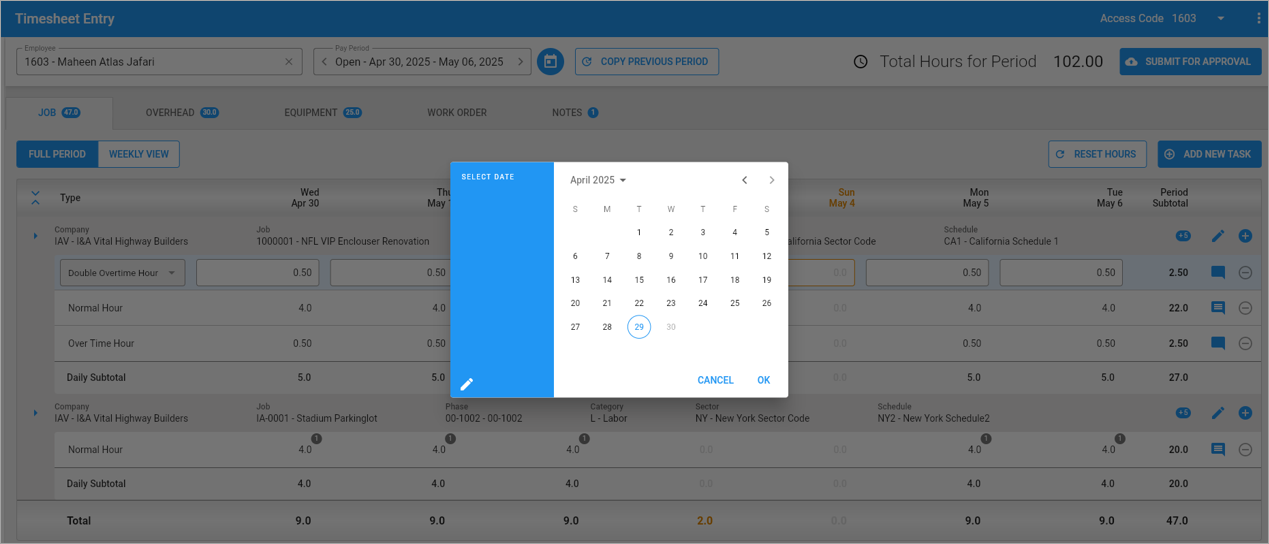Click Copy Previous Period button
Image resolution: width=1269 pixels, height=544 pixels.
[x=646, y=62]
